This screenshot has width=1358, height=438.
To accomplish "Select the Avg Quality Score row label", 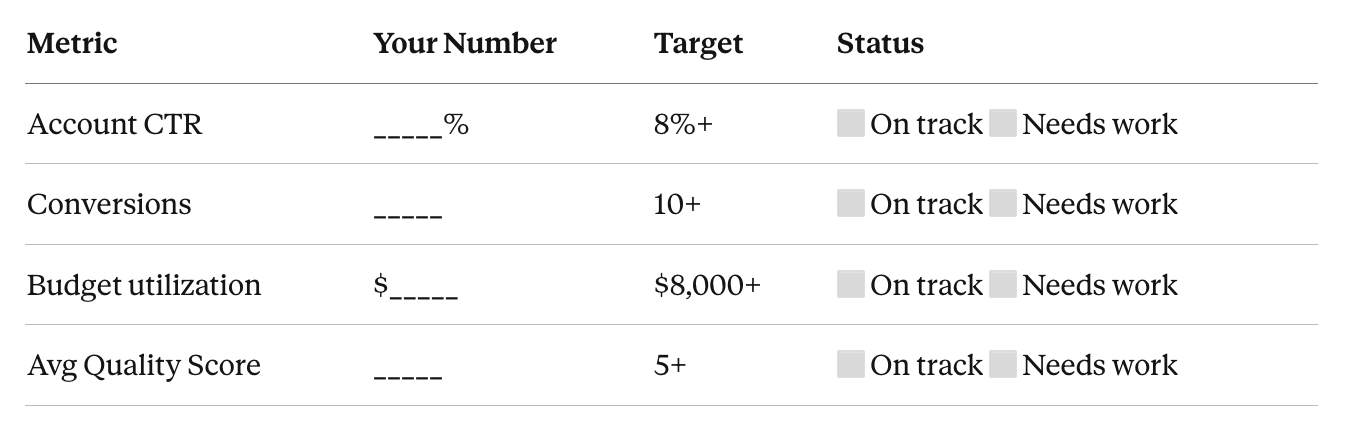I will (x=144, y=366).
